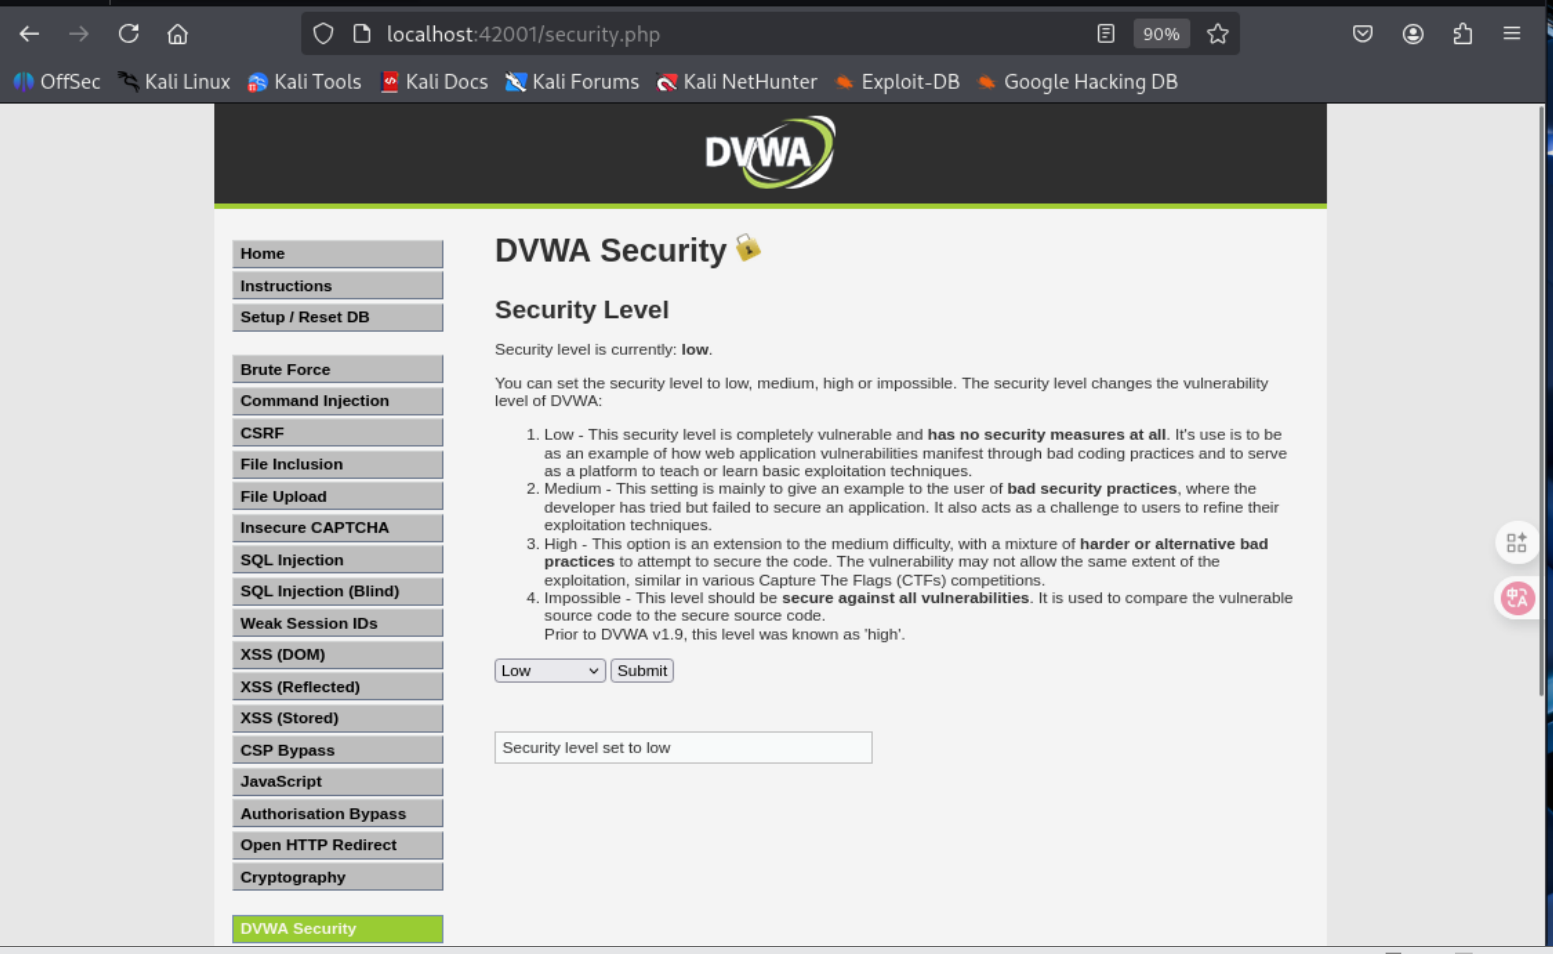This screenshot has height=954, width=1553.
Task: Click the browser back arrow
Action: pyautogui.click(x=29, y=34)
